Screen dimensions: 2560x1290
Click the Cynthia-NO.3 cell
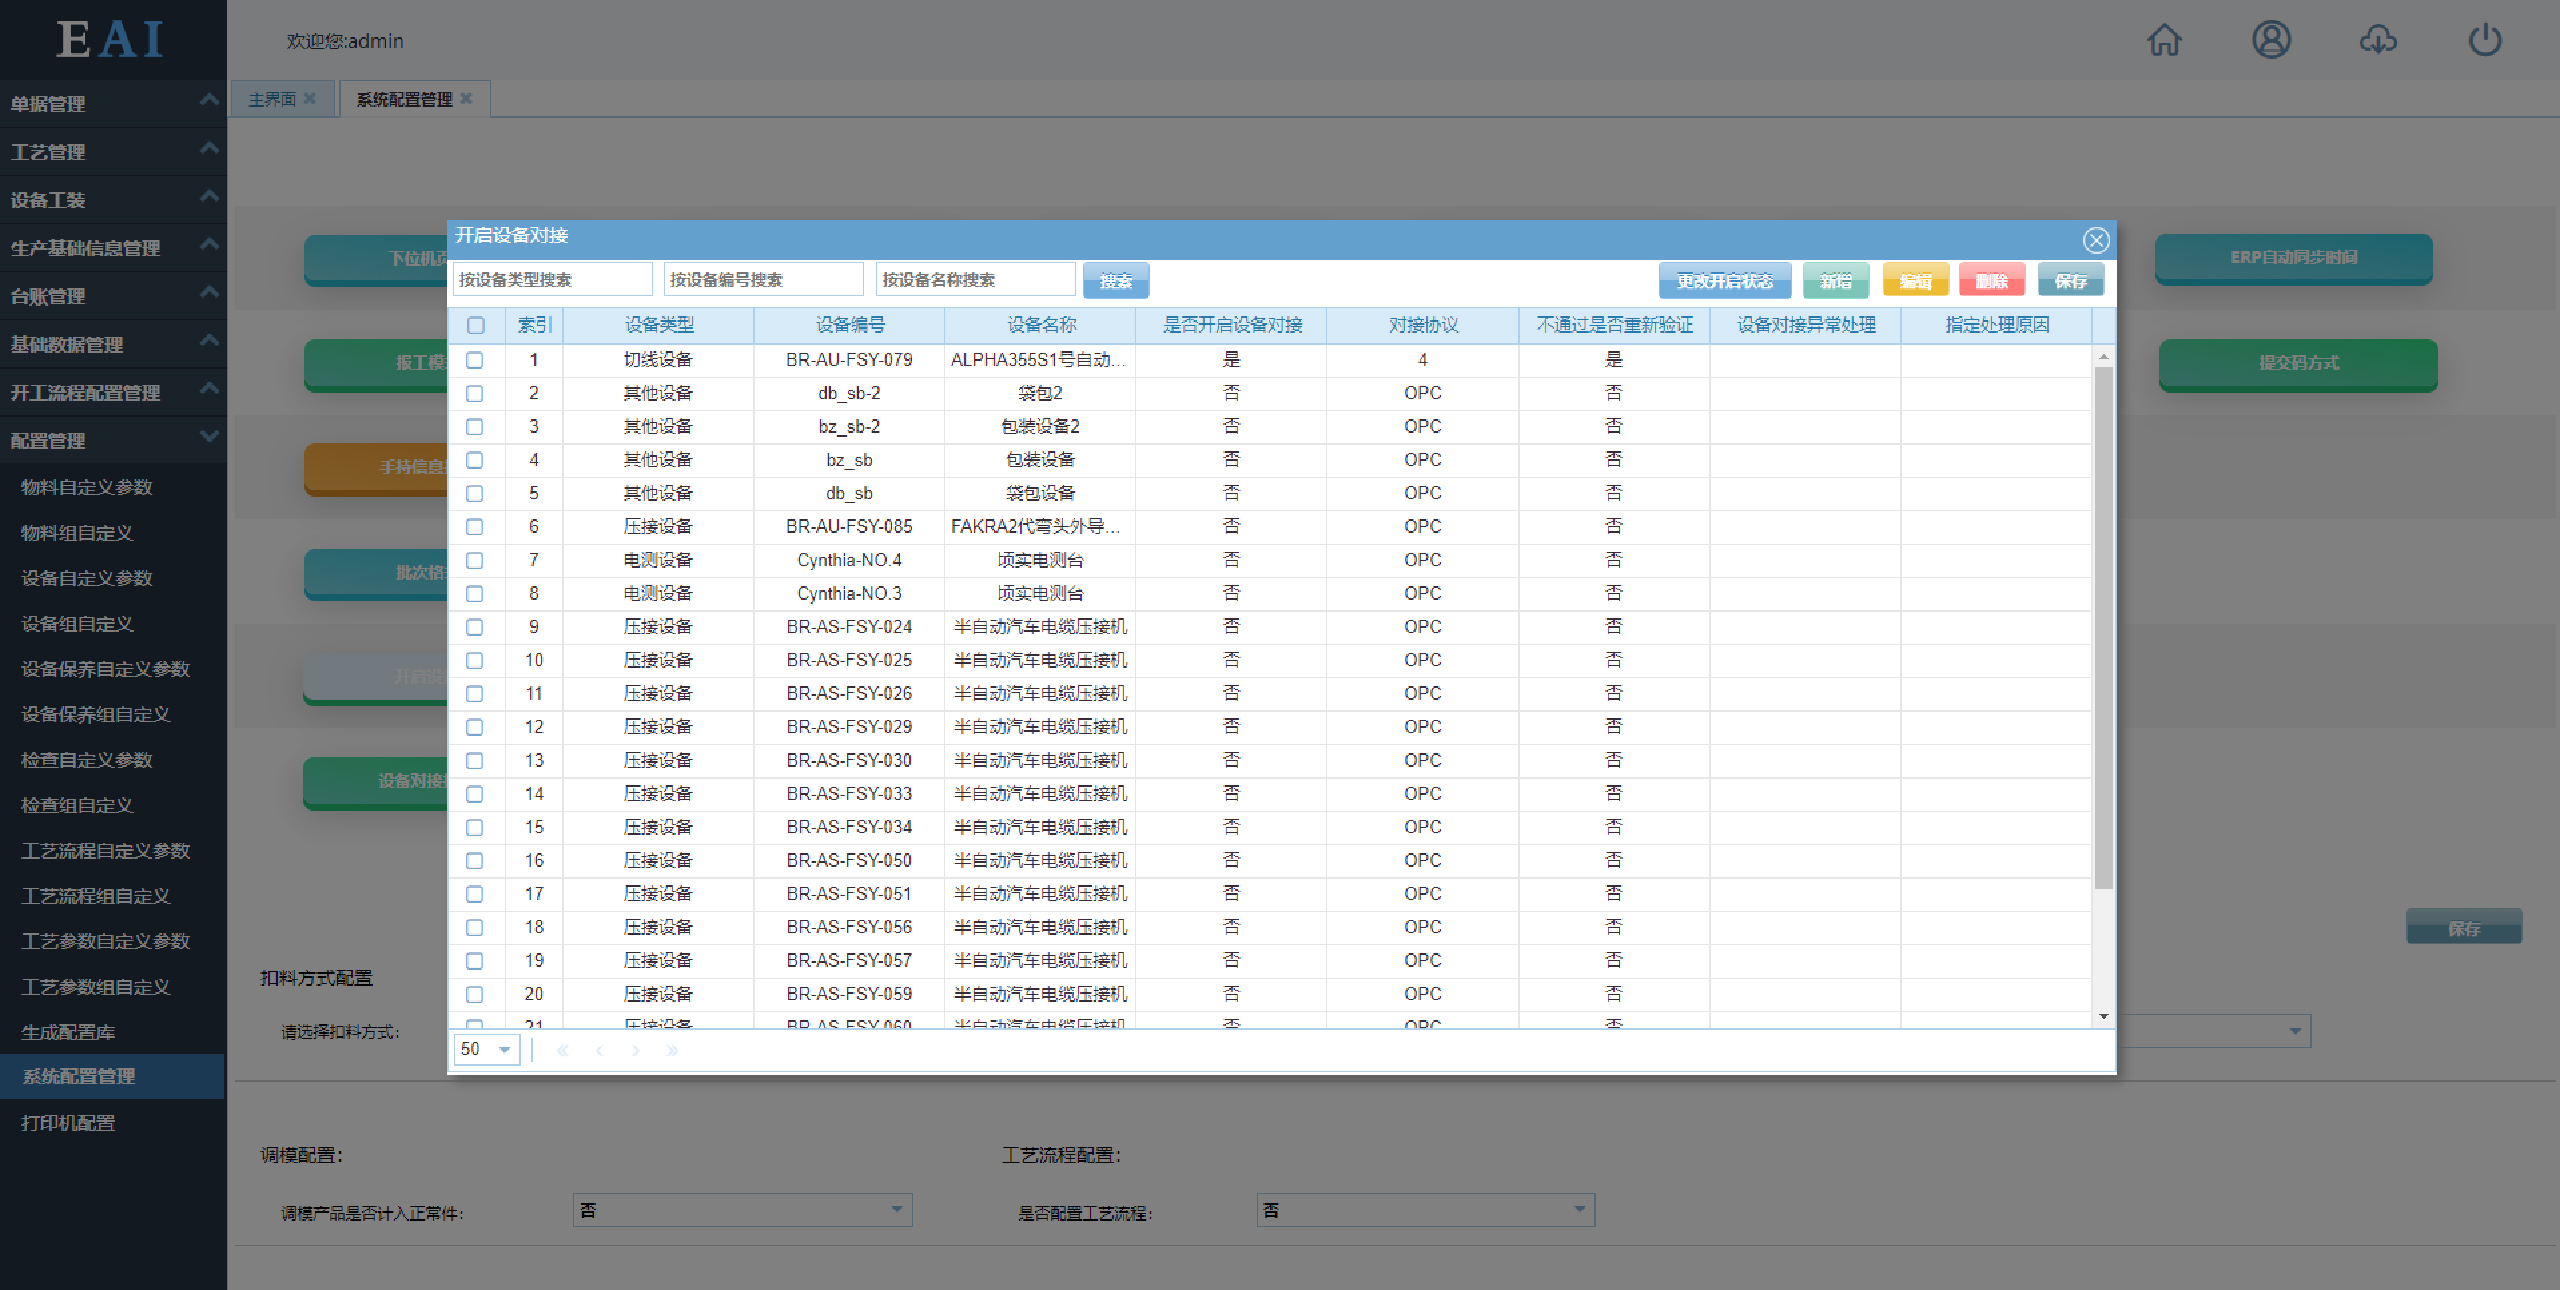click(849, 594)
